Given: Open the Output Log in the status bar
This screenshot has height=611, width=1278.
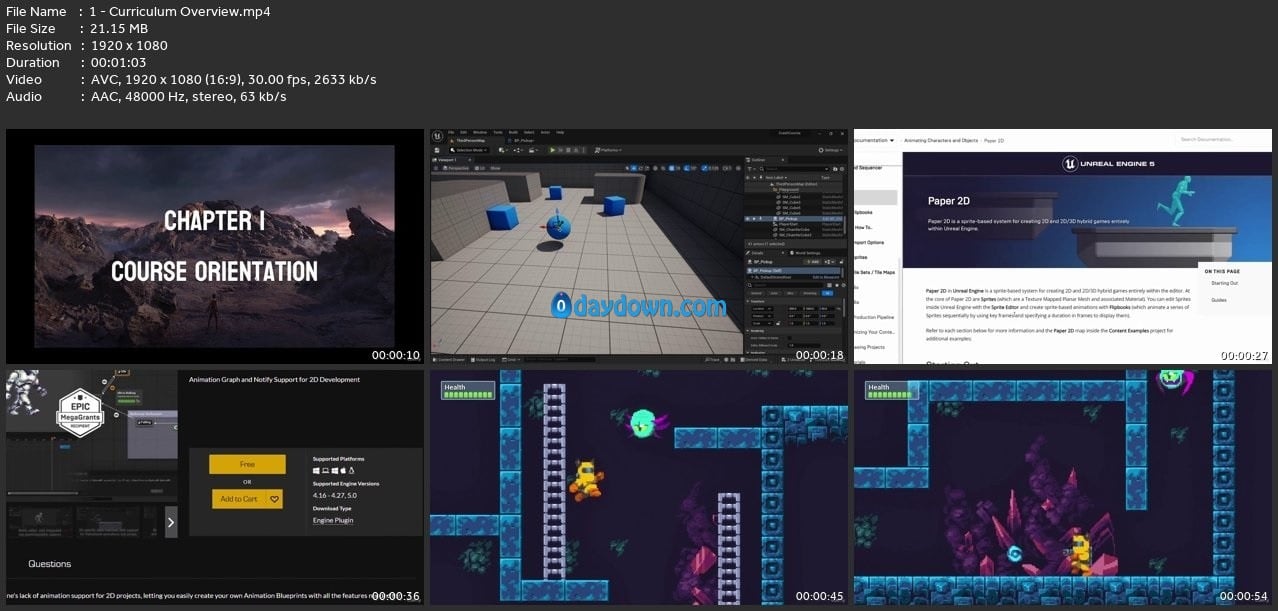Looking at the screenshot, I should [x=483, y=360].
